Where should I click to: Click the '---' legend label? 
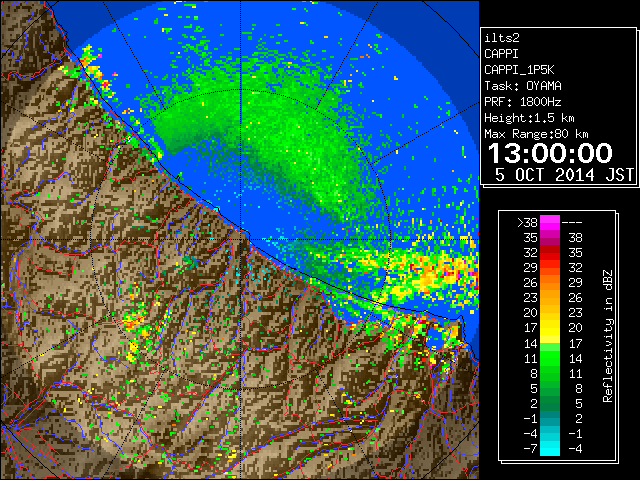(572, 223)
